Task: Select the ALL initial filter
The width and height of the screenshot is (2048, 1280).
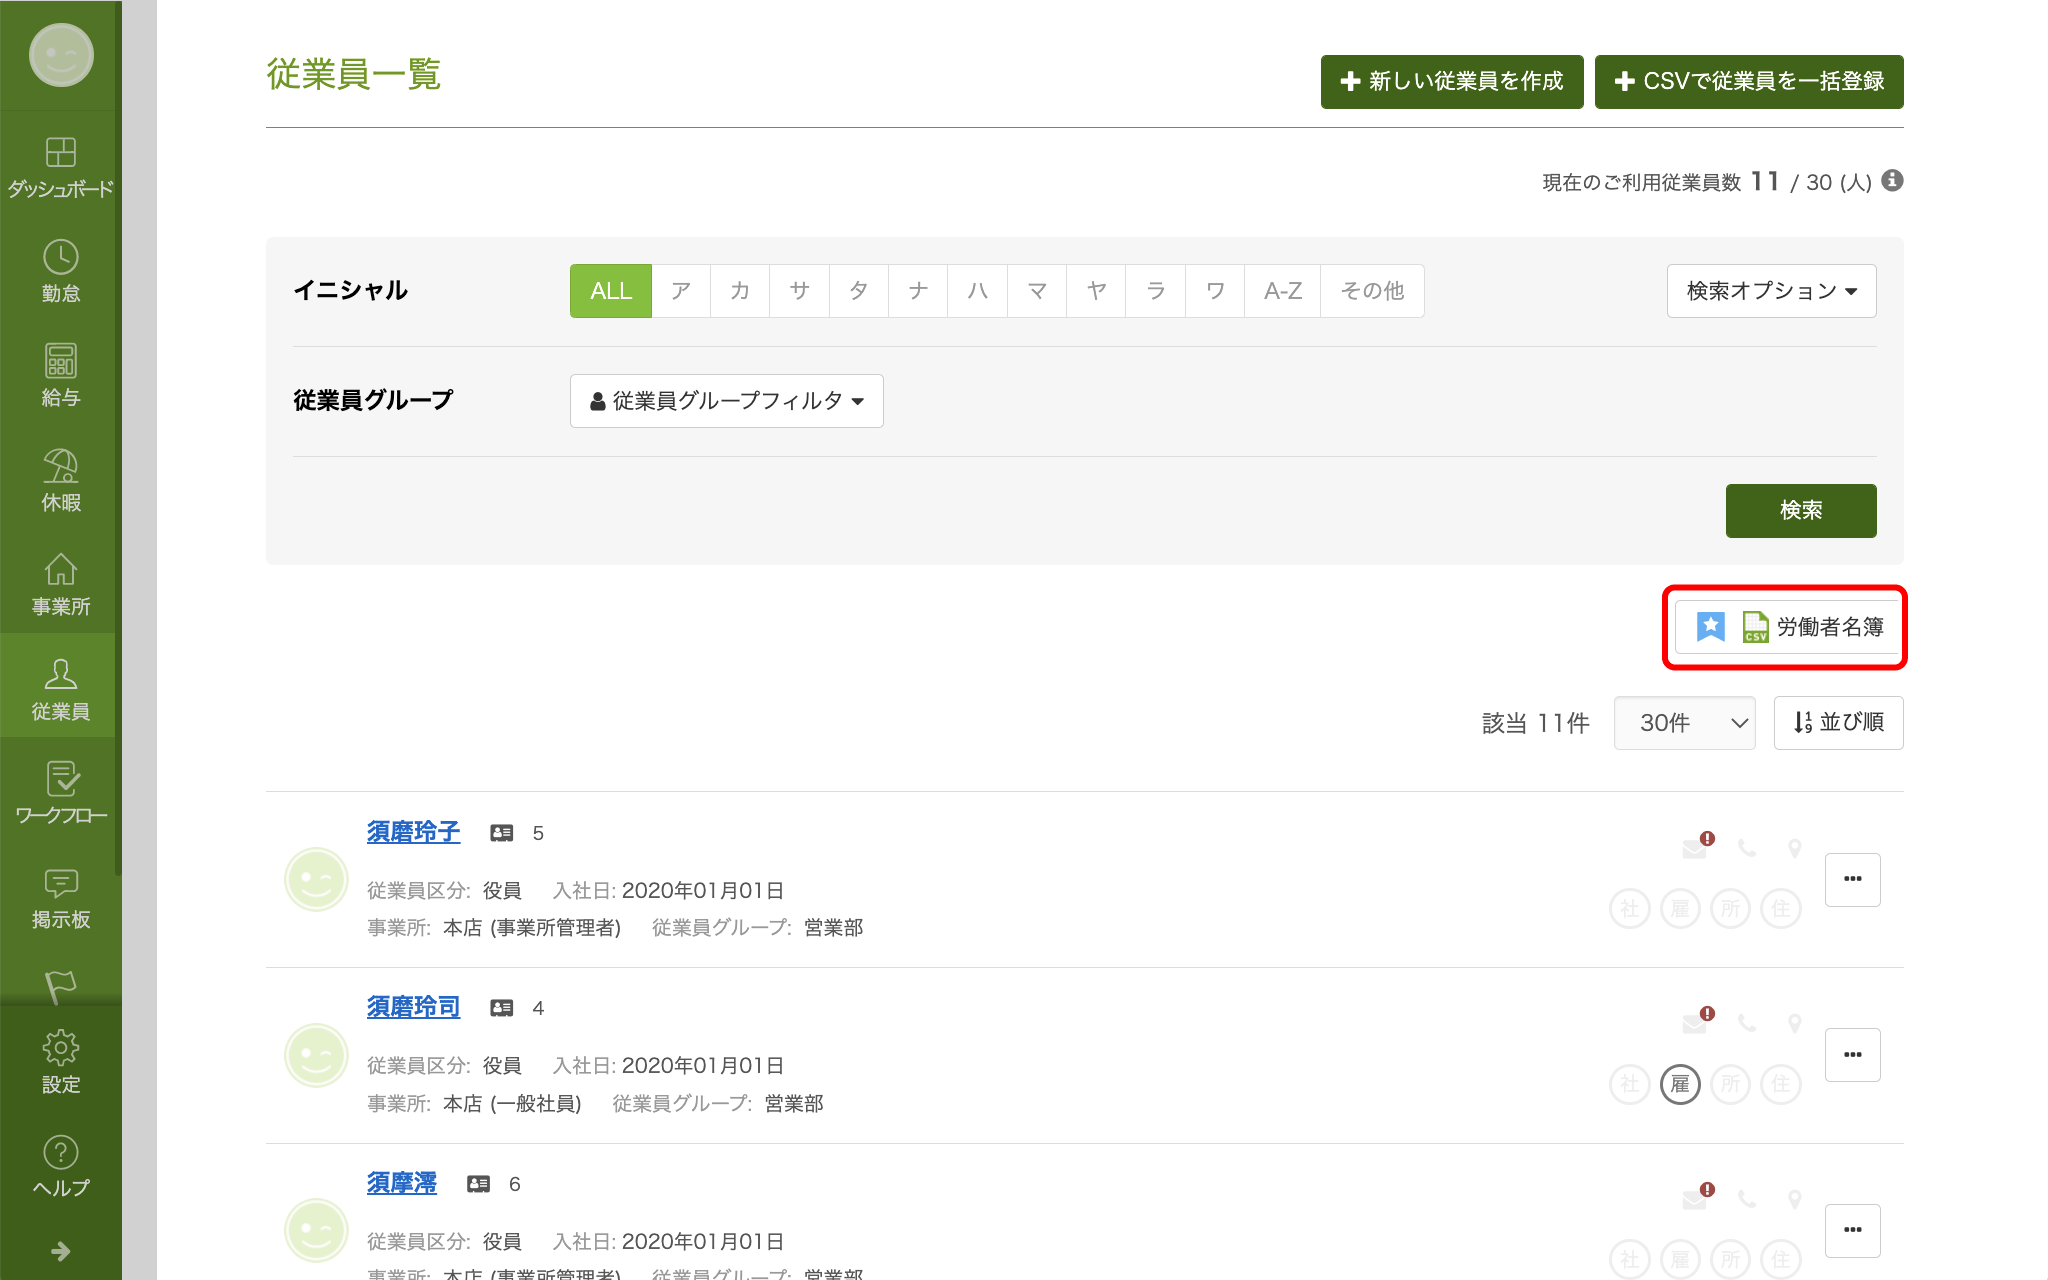Action: pyautogui.click(x=611, y=291)
